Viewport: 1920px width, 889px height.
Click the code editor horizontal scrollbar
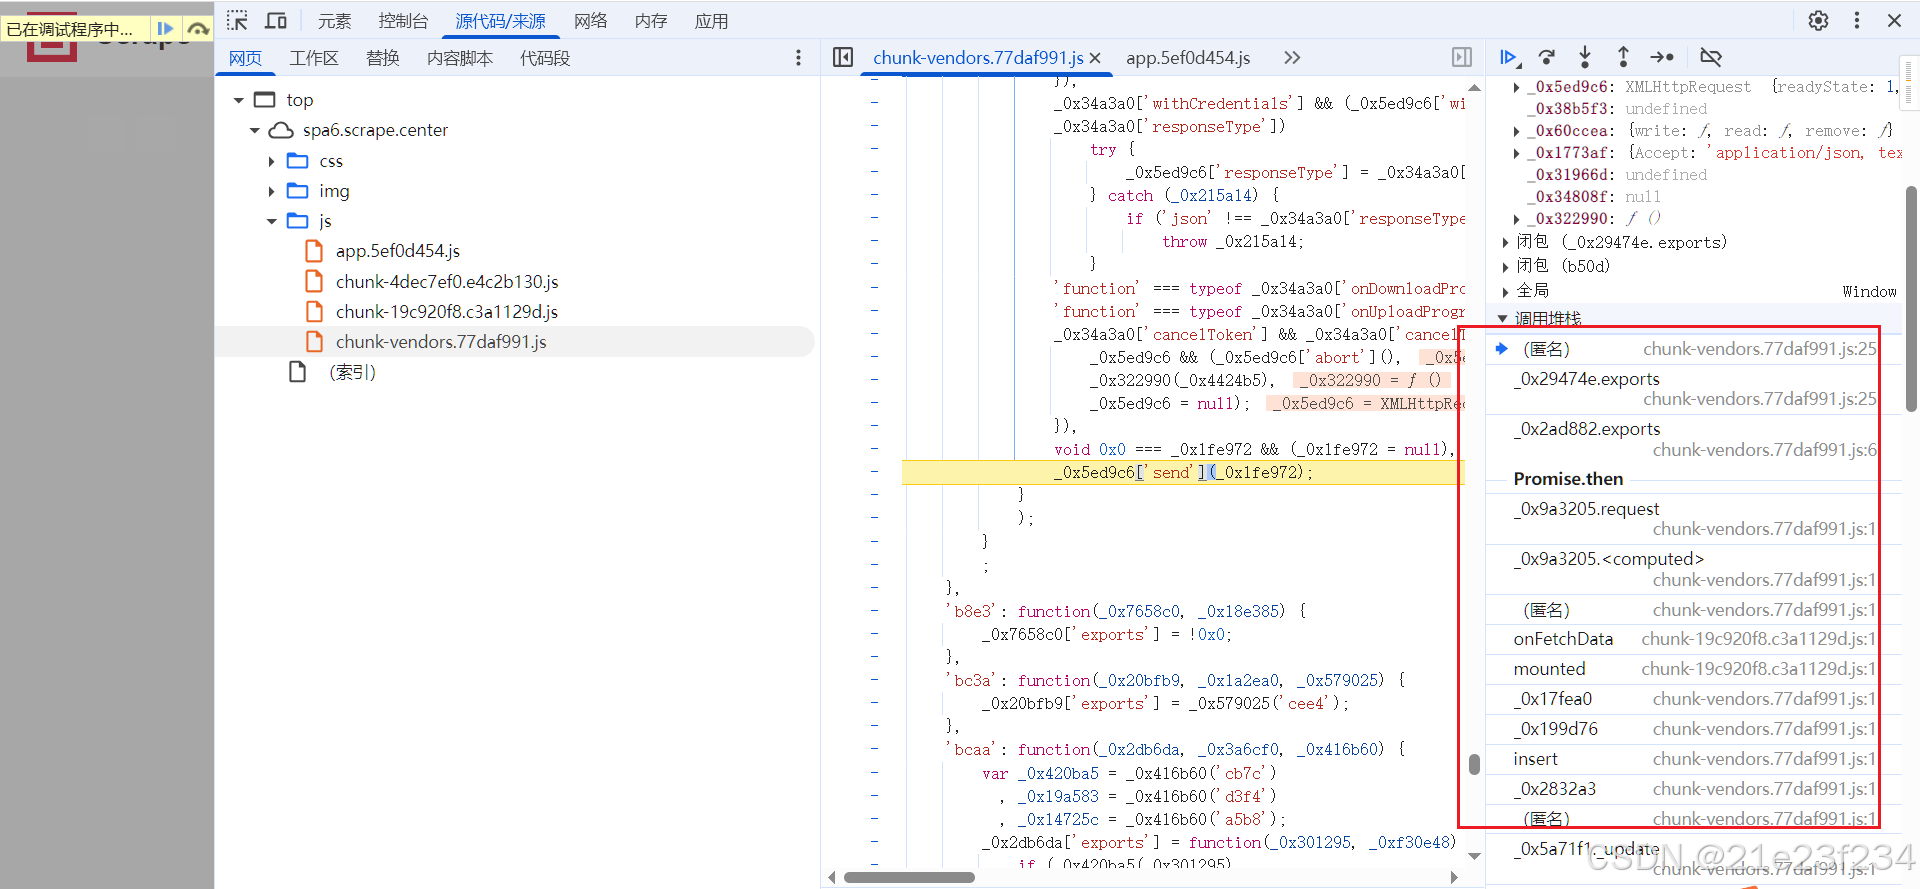909,877
